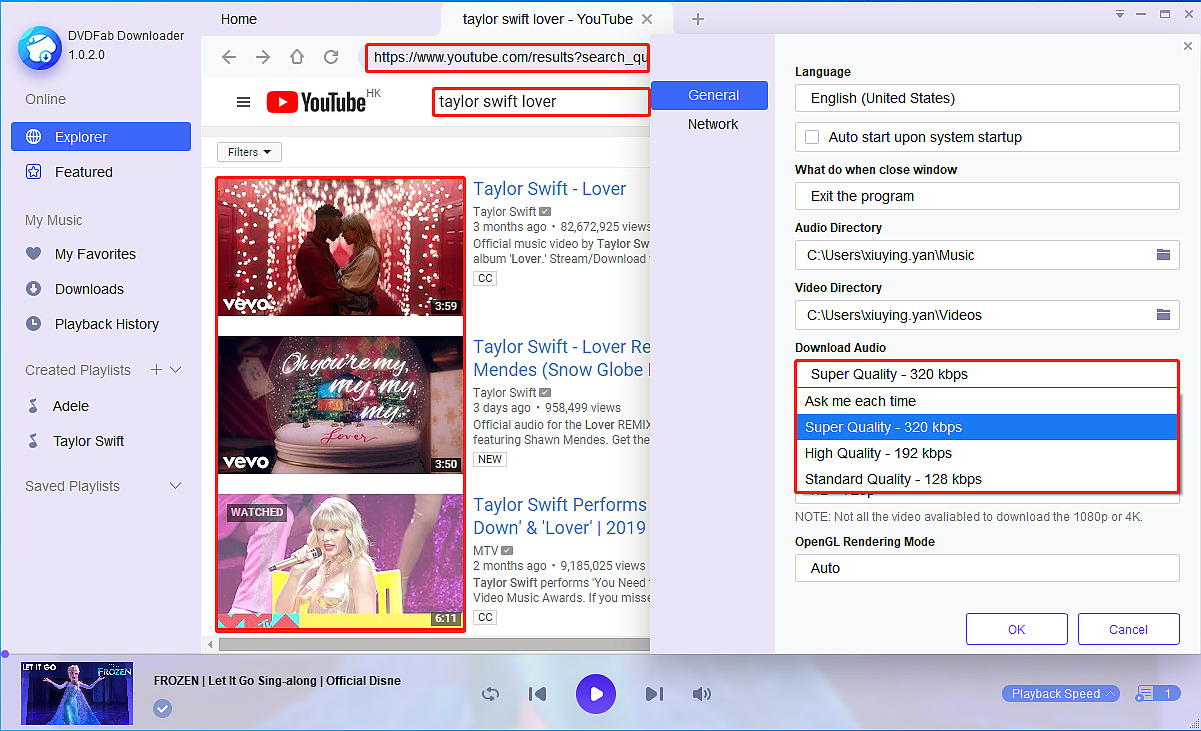The image size is (1201, 731).
Task: Click the FROZEN Let It Go thumbnail
Action: pos(78,694)
